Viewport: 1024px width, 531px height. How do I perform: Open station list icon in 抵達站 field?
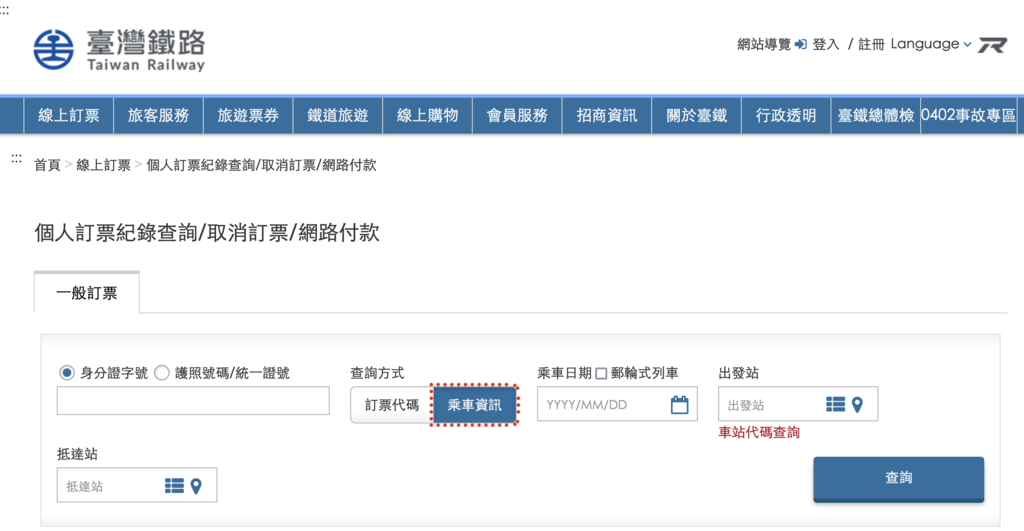click(174, 486)
